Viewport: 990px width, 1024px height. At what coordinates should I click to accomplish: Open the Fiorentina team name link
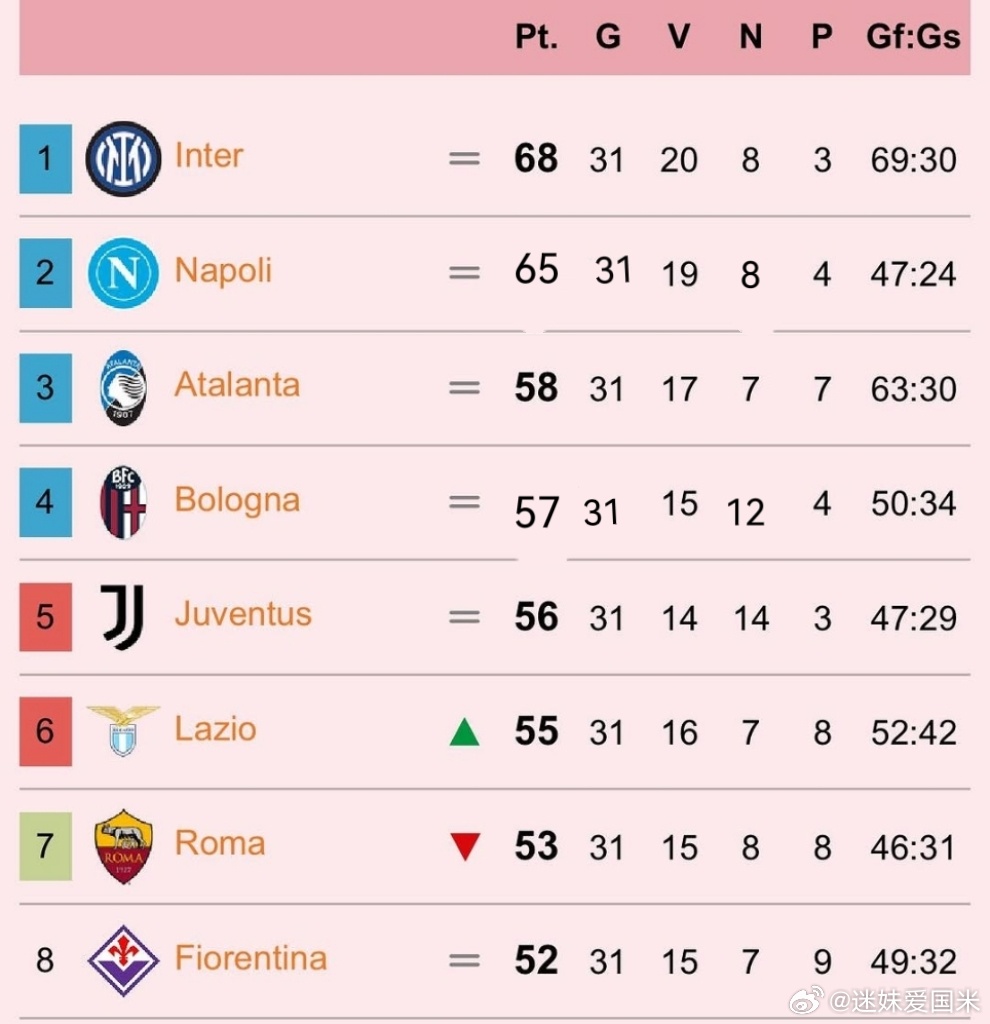(x=251, y=958)
